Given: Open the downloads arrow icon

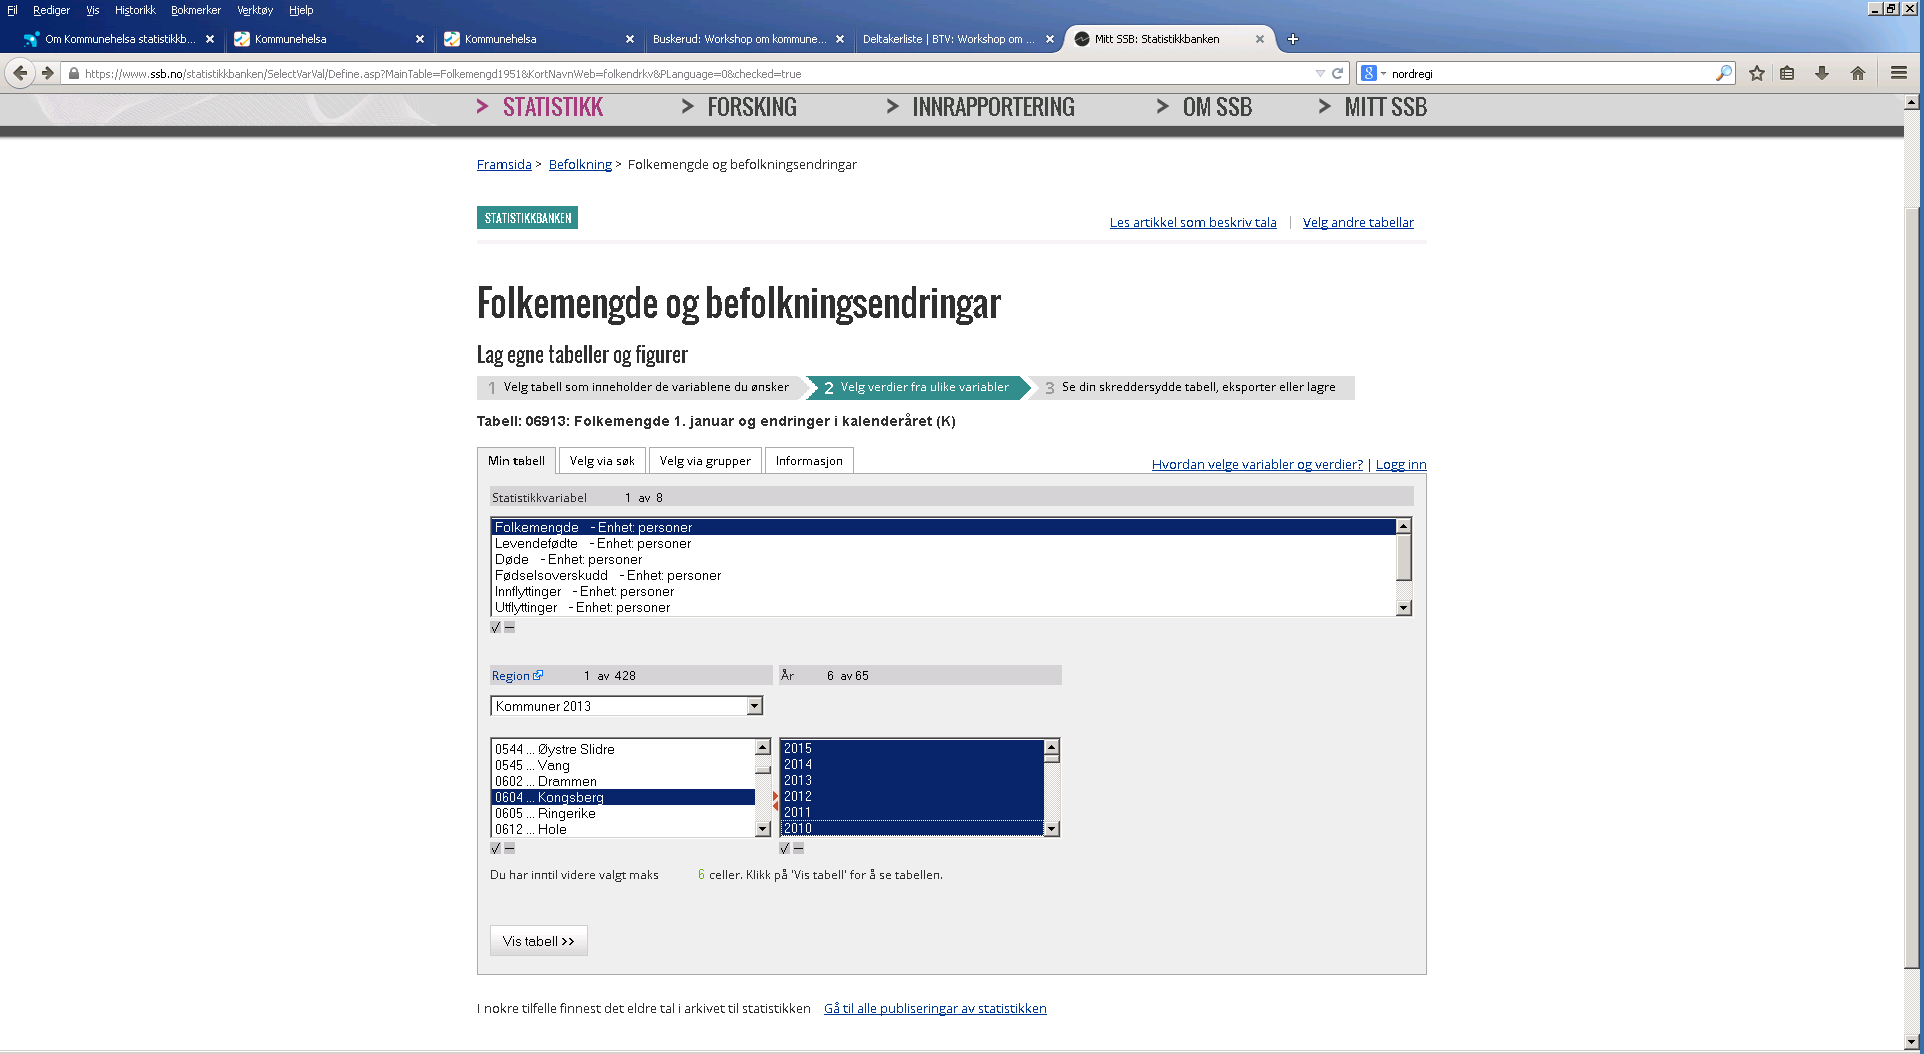Looking at the screenshot, I should click(x=1822, y=73).
